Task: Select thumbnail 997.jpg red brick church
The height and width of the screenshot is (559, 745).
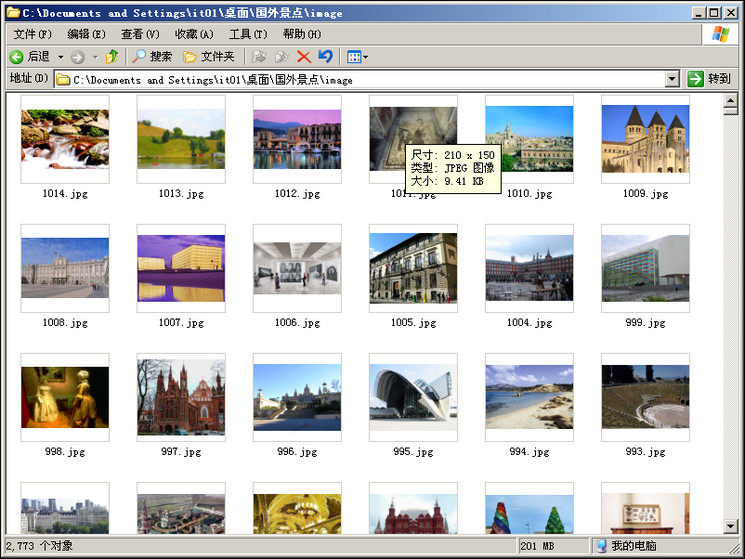Action: tap(181, 397)
